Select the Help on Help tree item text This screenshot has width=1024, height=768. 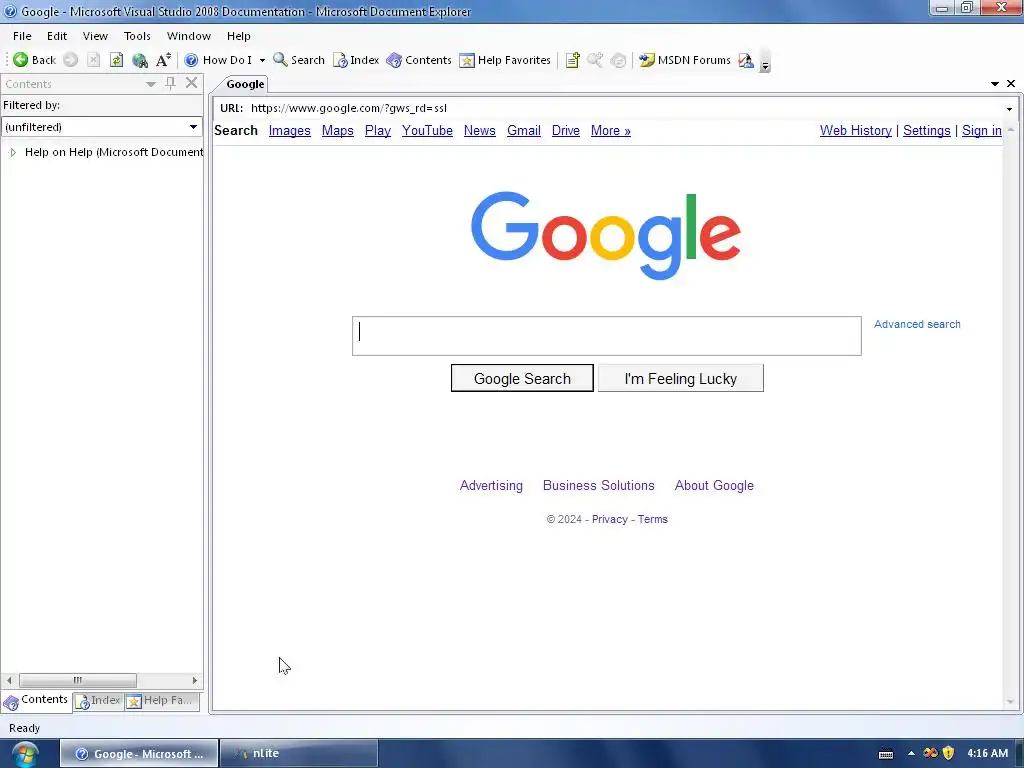tap(114, 152)
